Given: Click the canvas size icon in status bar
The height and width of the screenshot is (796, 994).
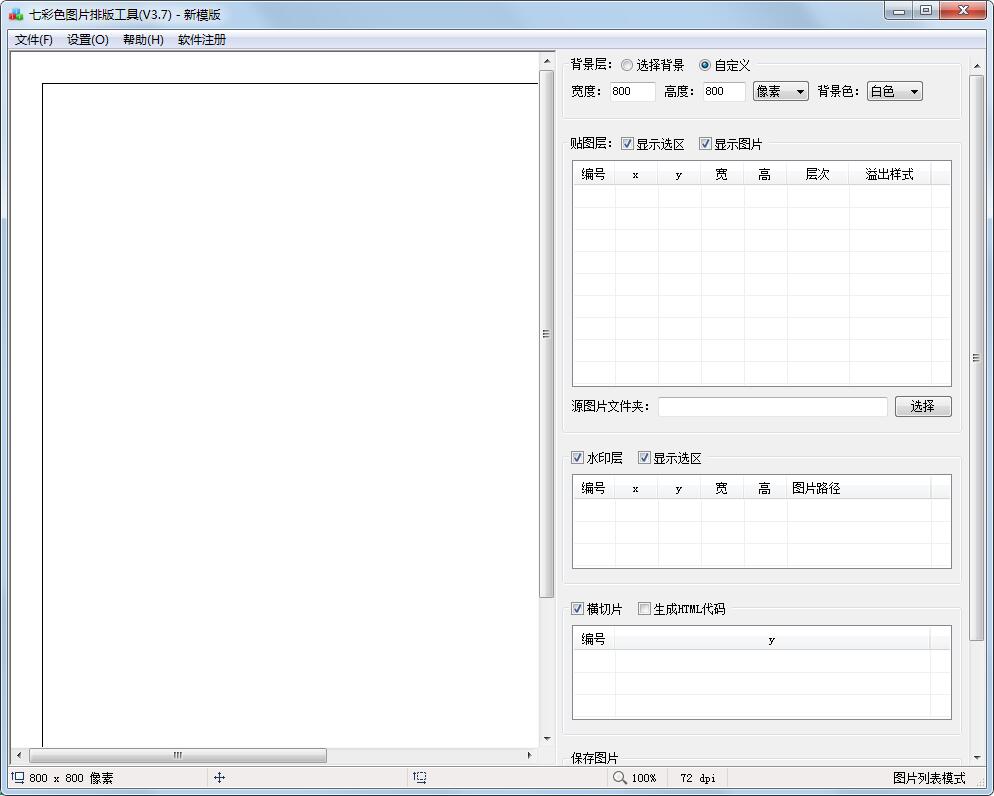Looking at the screenshot, I should click(18, 777).
